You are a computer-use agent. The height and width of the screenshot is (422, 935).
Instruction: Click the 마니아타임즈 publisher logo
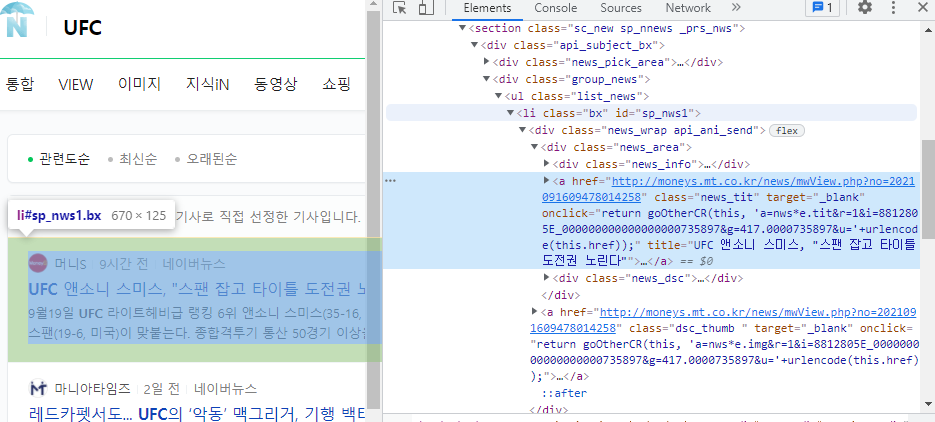tap(38, 389)
